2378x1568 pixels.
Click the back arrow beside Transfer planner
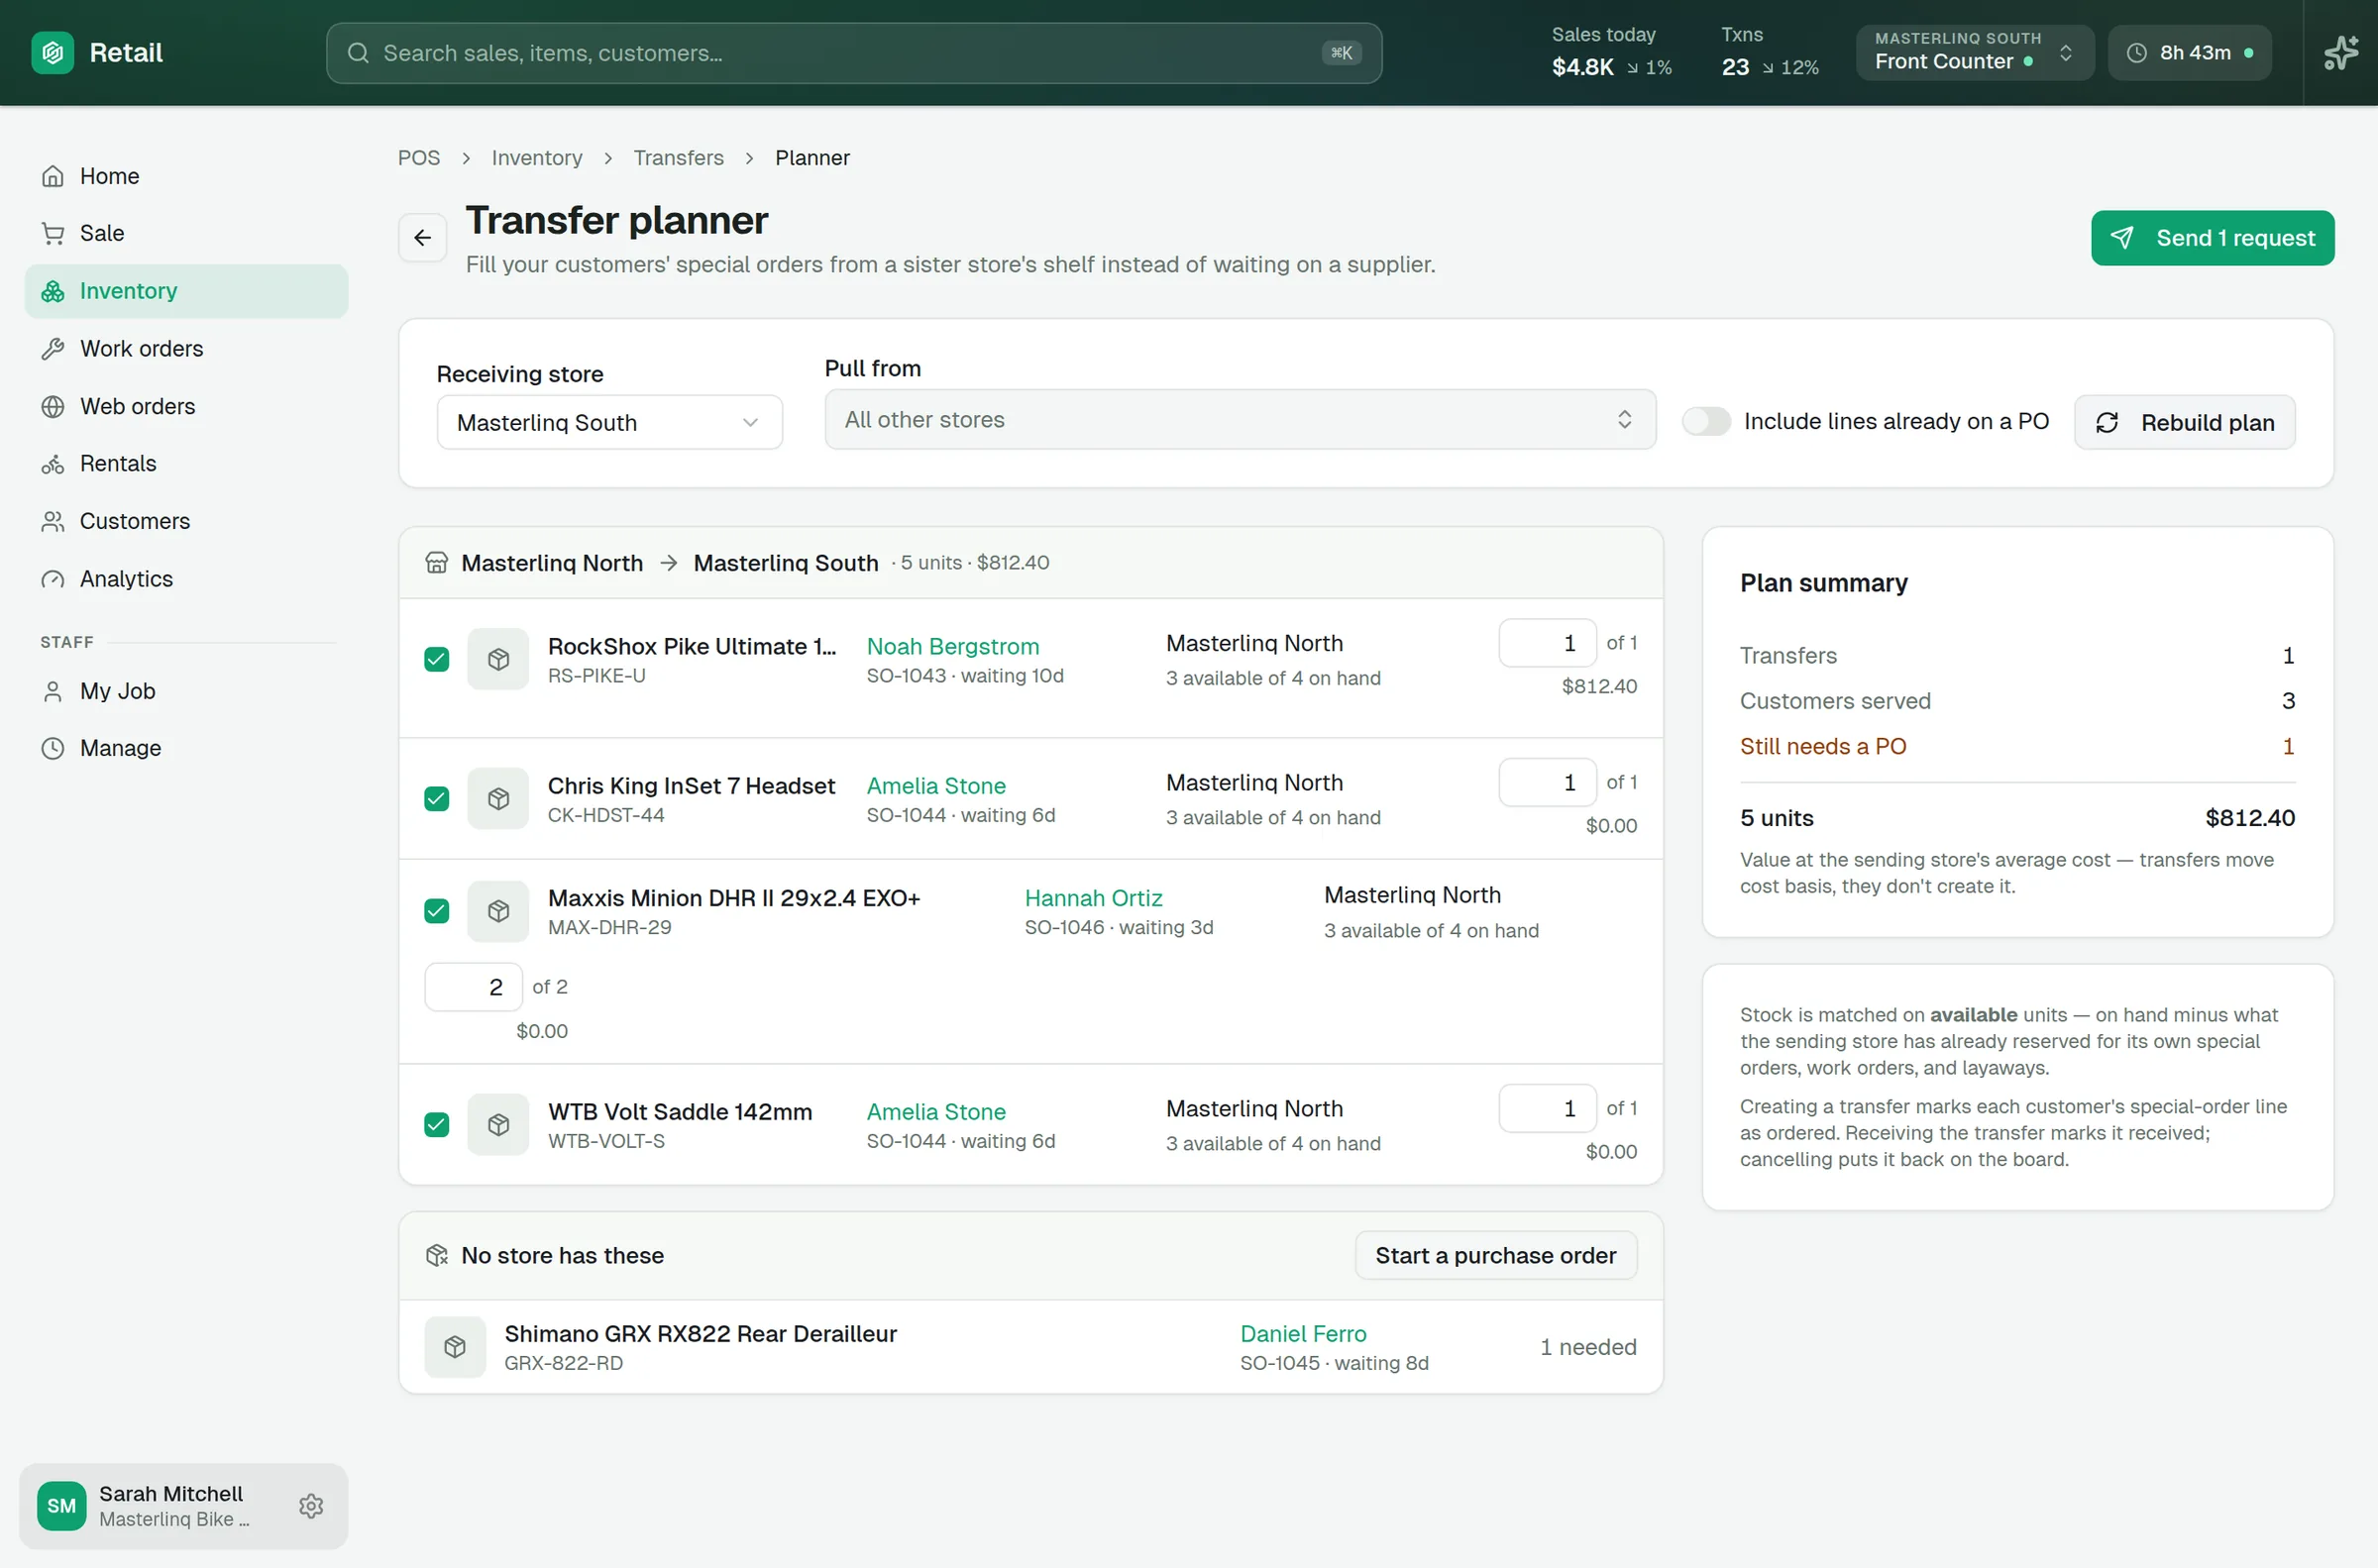point(423,238)
